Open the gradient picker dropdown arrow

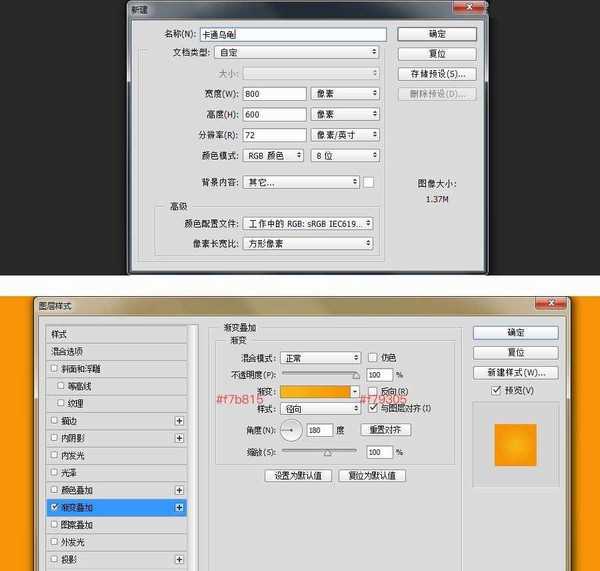pyautogui.click(x=355, y=392)
